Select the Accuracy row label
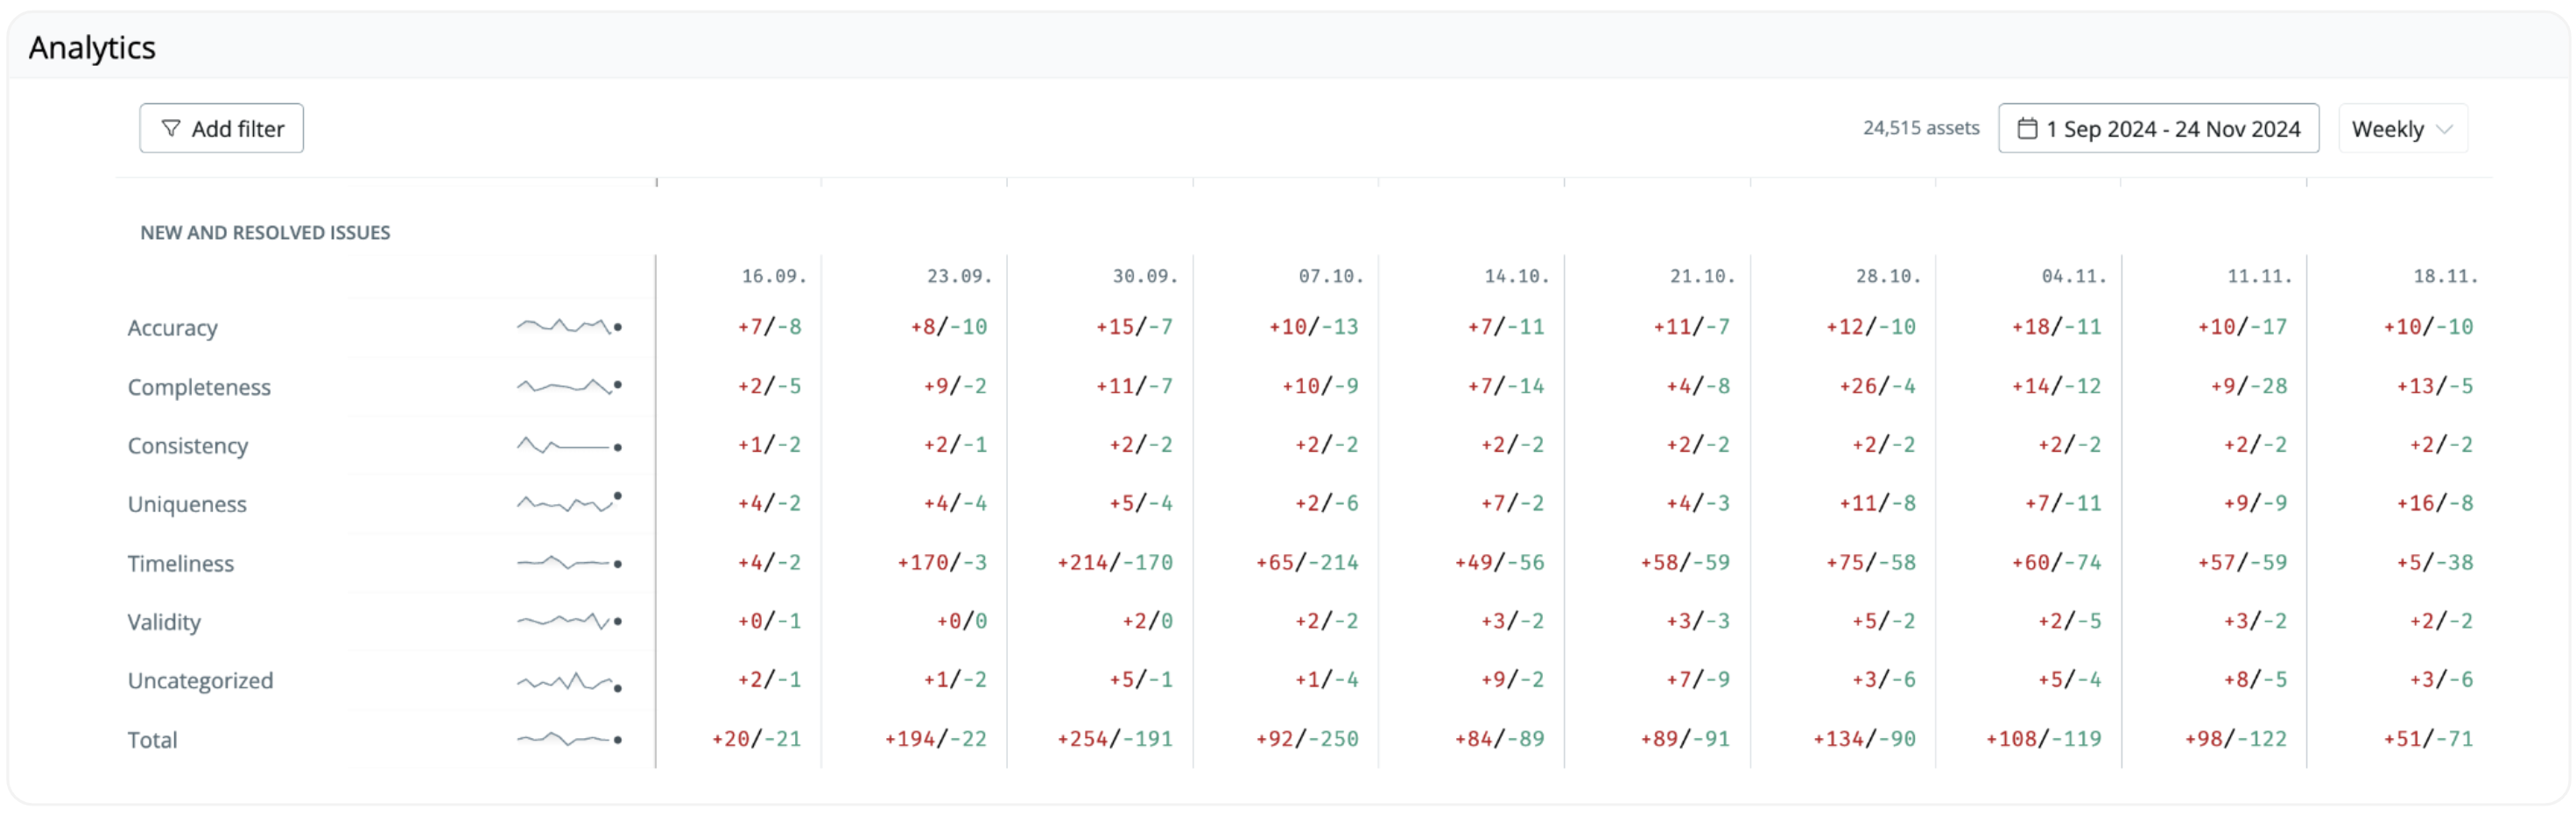 pyautogui.click(x=172, y=328)
